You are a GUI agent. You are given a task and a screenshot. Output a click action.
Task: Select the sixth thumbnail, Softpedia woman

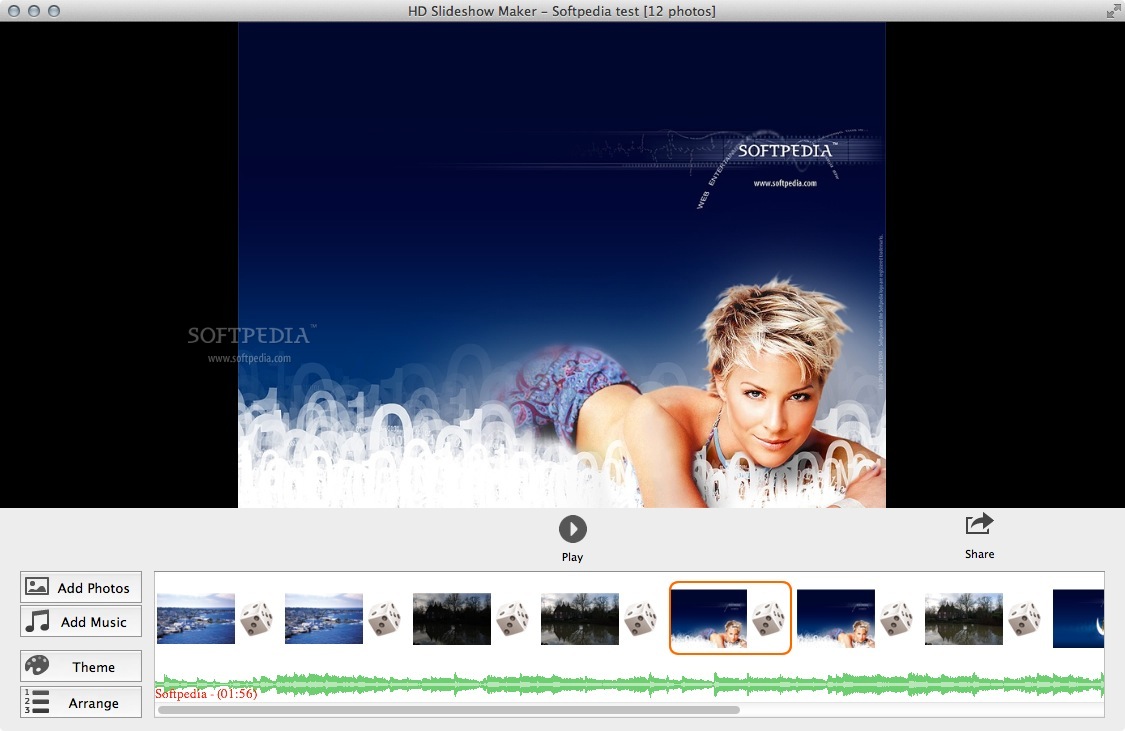coord(836,618)
